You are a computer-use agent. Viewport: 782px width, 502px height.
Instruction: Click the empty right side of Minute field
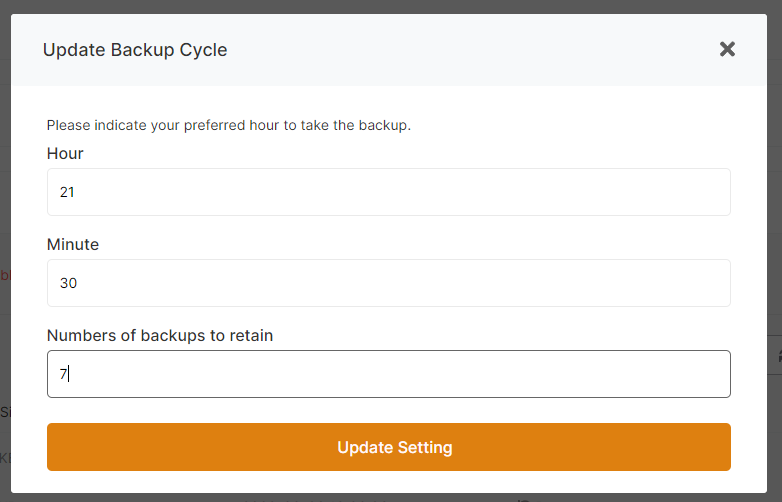point(600,283)
